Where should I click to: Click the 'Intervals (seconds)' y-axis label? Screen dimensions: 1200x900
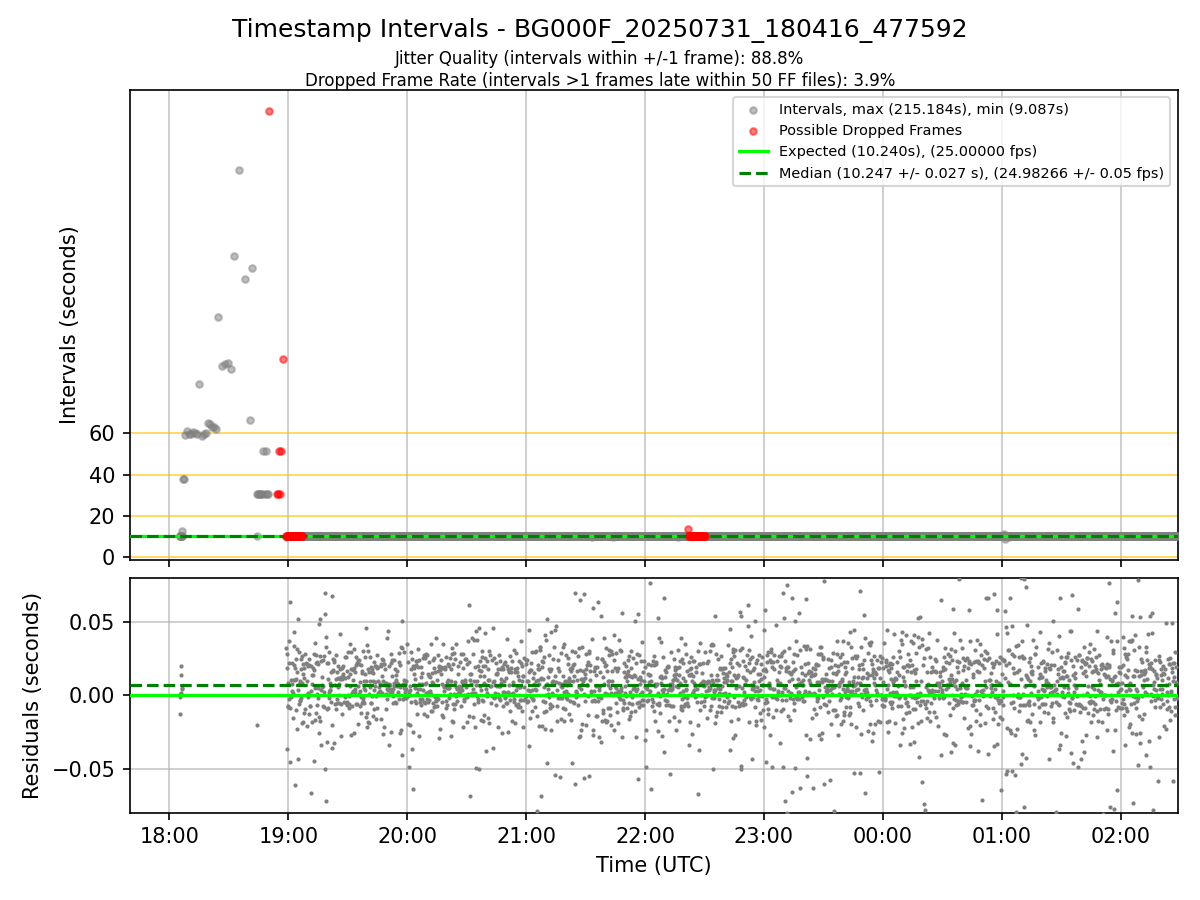click(x=68, y=324)
